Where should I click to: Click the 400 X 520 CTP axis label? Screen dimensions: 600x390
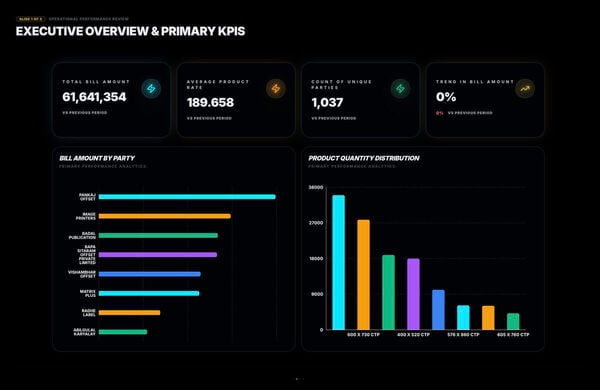click(413, 335)
